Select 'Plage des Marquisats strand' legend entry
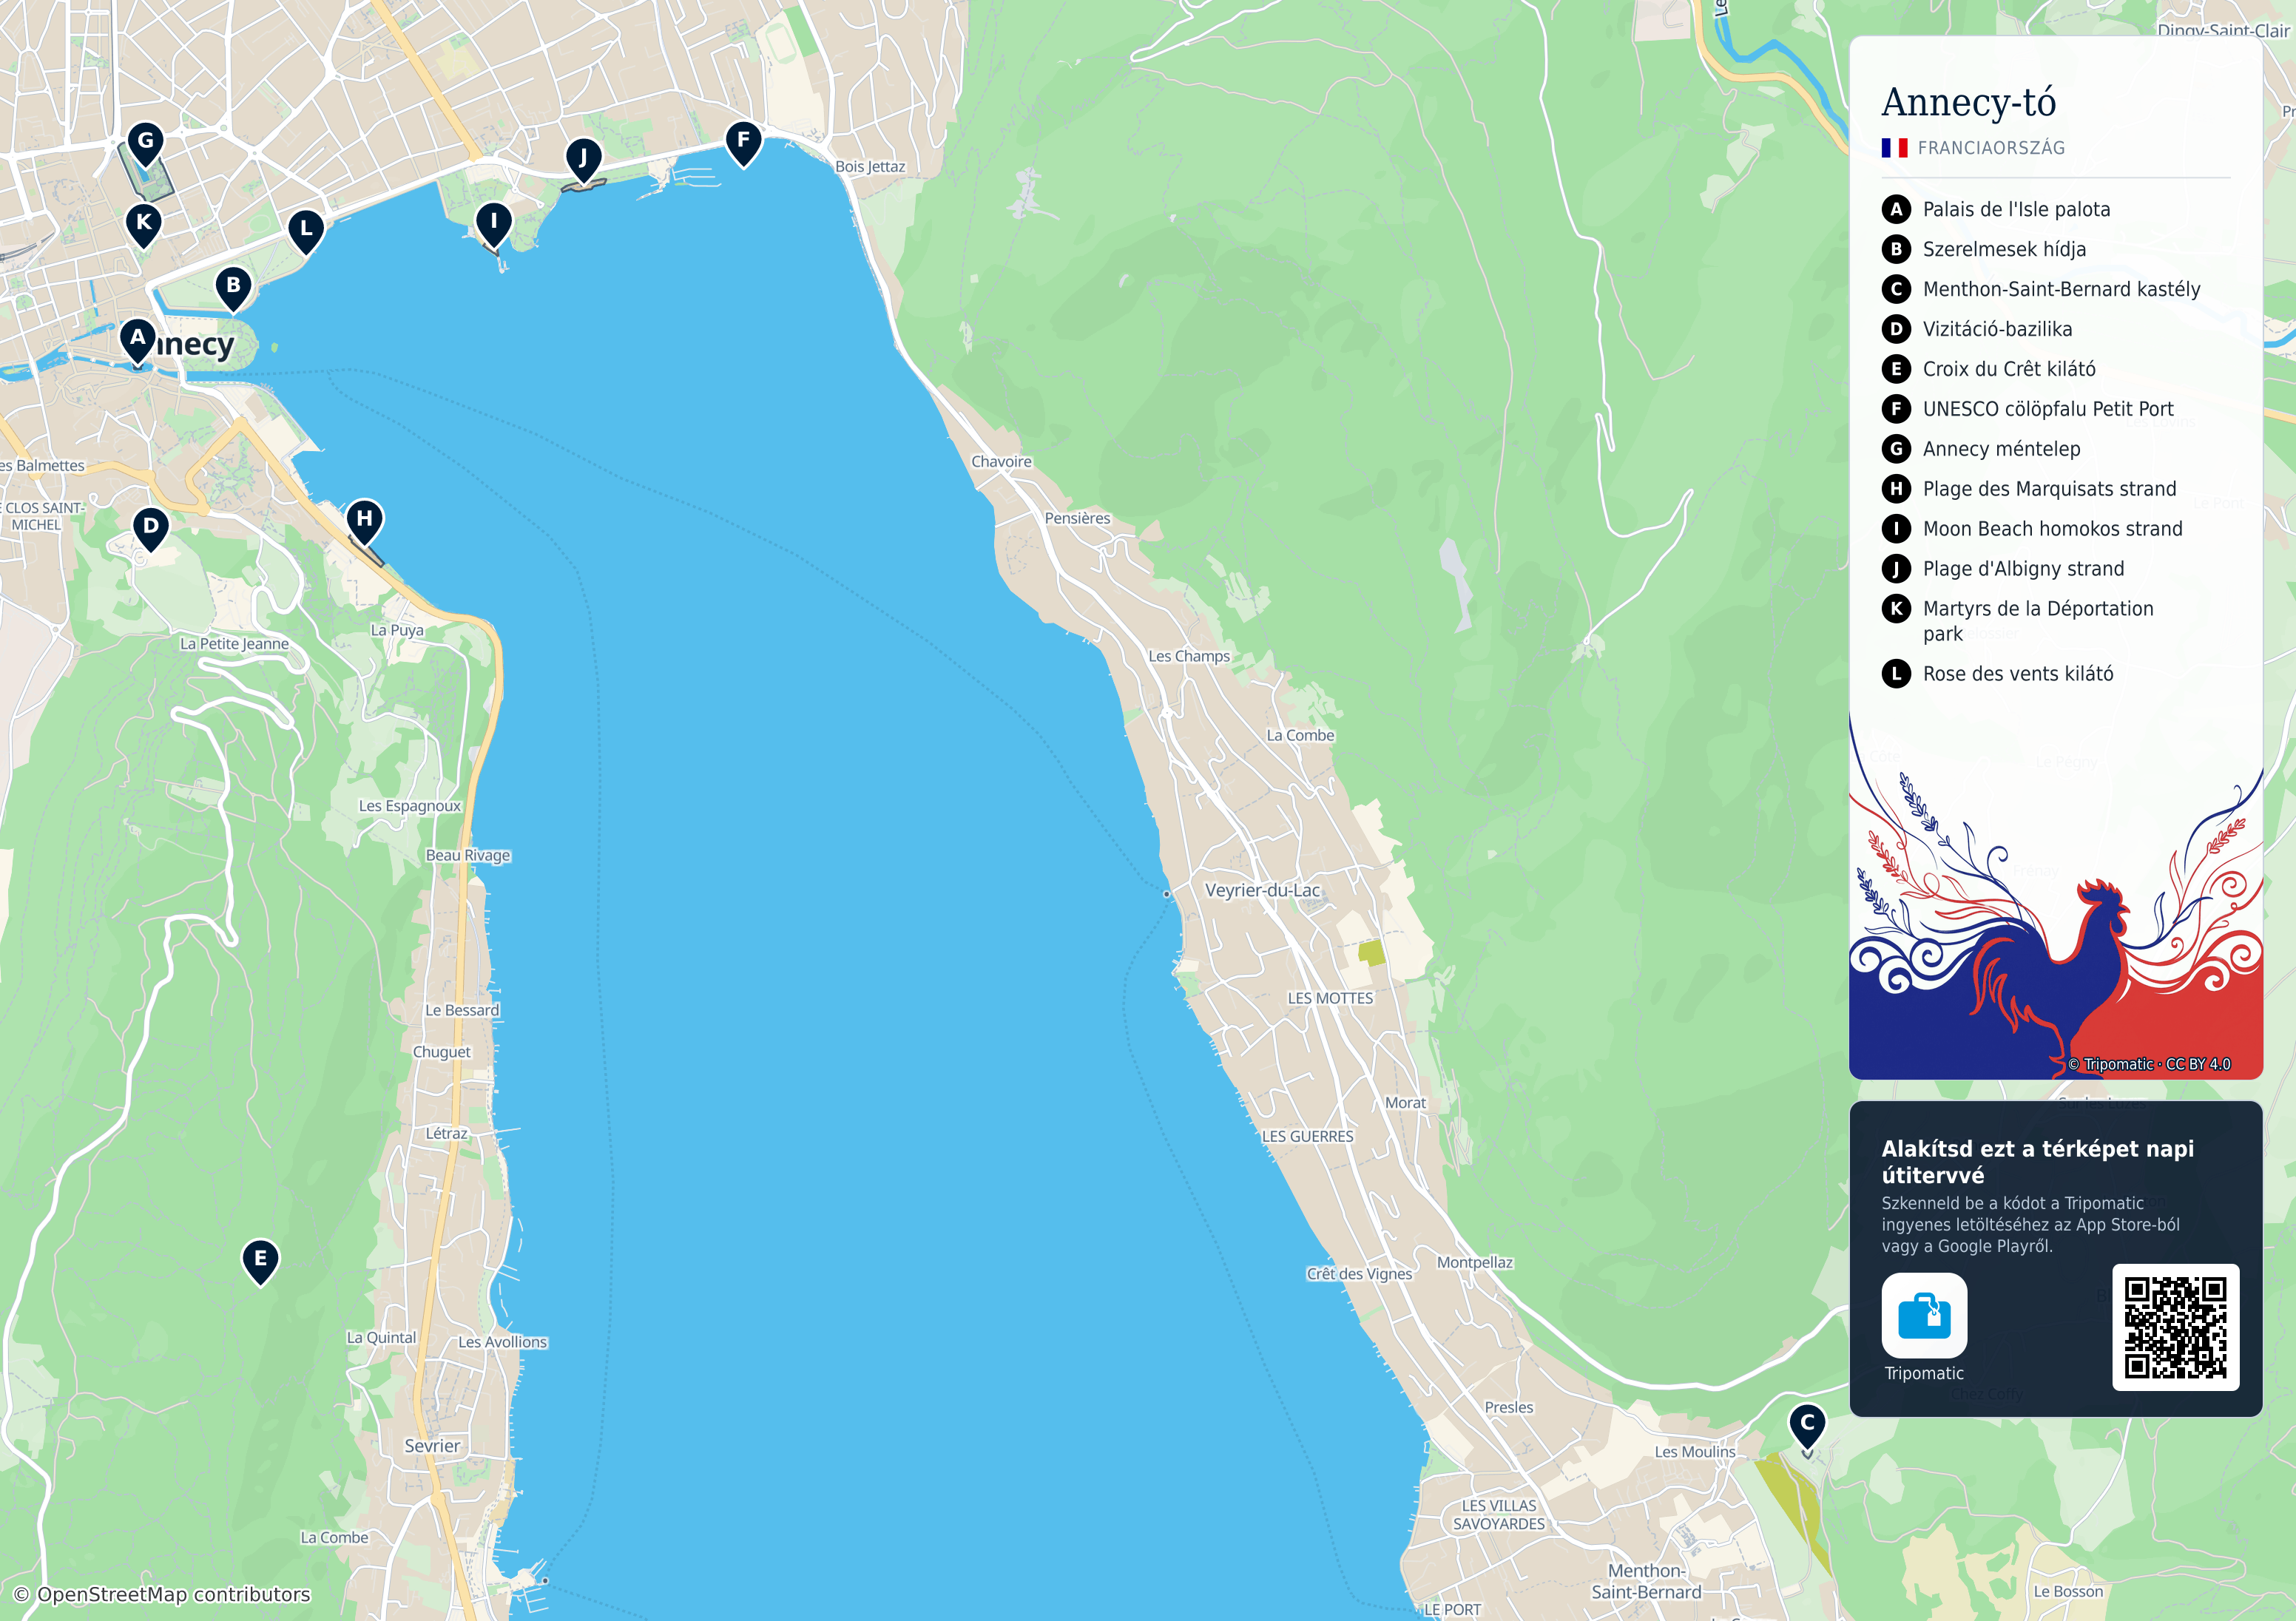The width and height of the screenshot is (2296, 1621). pyautogui.click(x=2049, y=489)
